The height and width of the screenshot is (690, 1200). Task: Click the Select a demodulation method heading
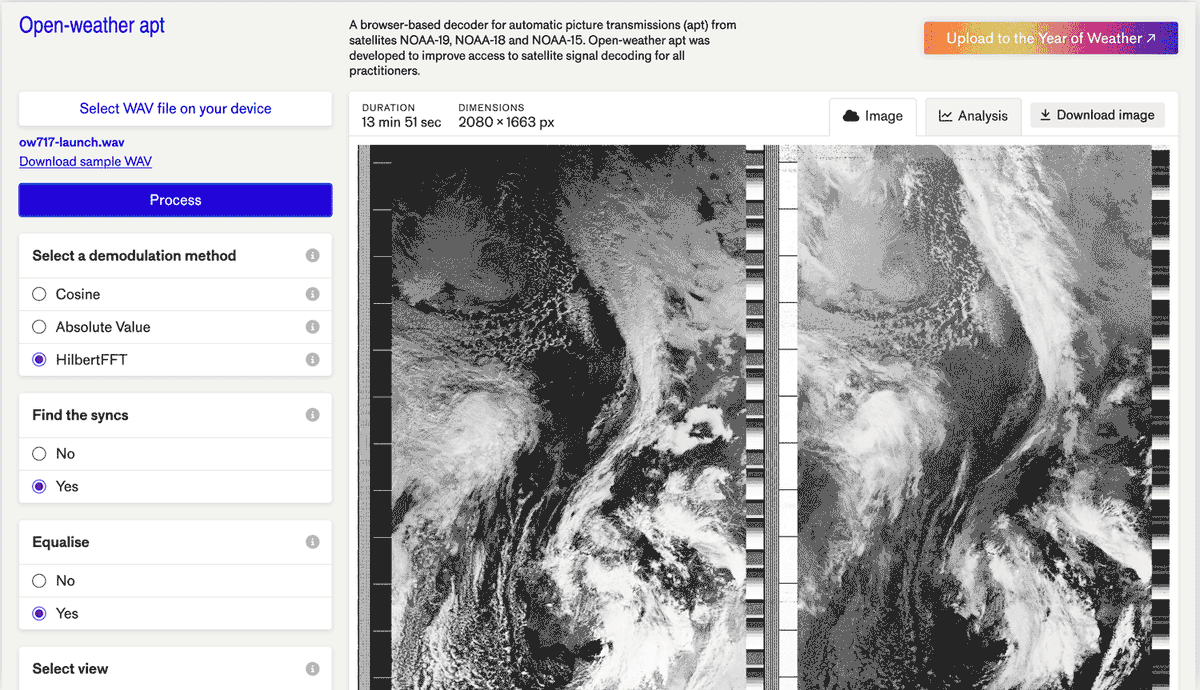click(134, 256)
